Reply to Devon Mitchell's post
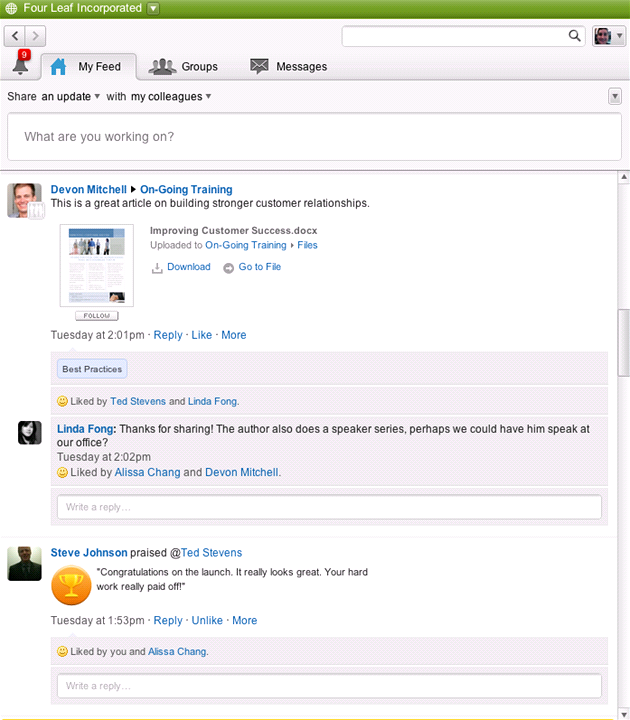 pos(168,335)
